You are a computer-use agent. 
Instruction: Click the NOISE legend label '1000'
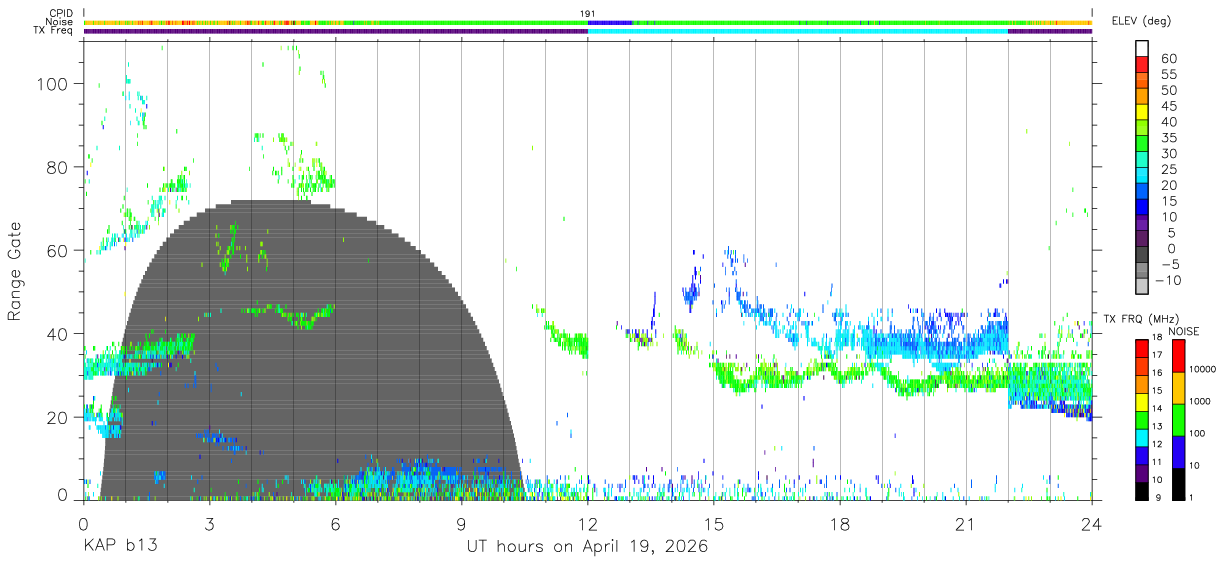point(1198,402)
